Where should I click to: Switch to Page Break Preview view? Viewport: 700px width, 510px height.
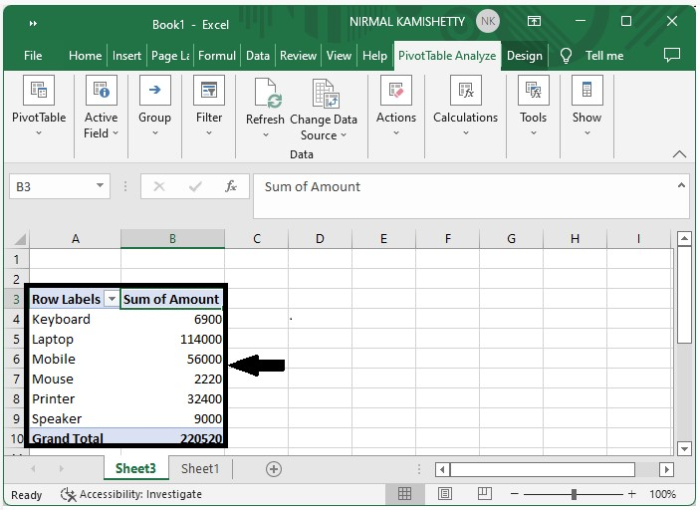485,494
